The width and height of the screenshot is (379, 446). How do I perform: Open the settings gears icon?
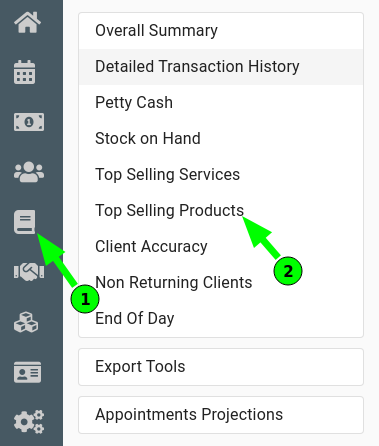29,422
